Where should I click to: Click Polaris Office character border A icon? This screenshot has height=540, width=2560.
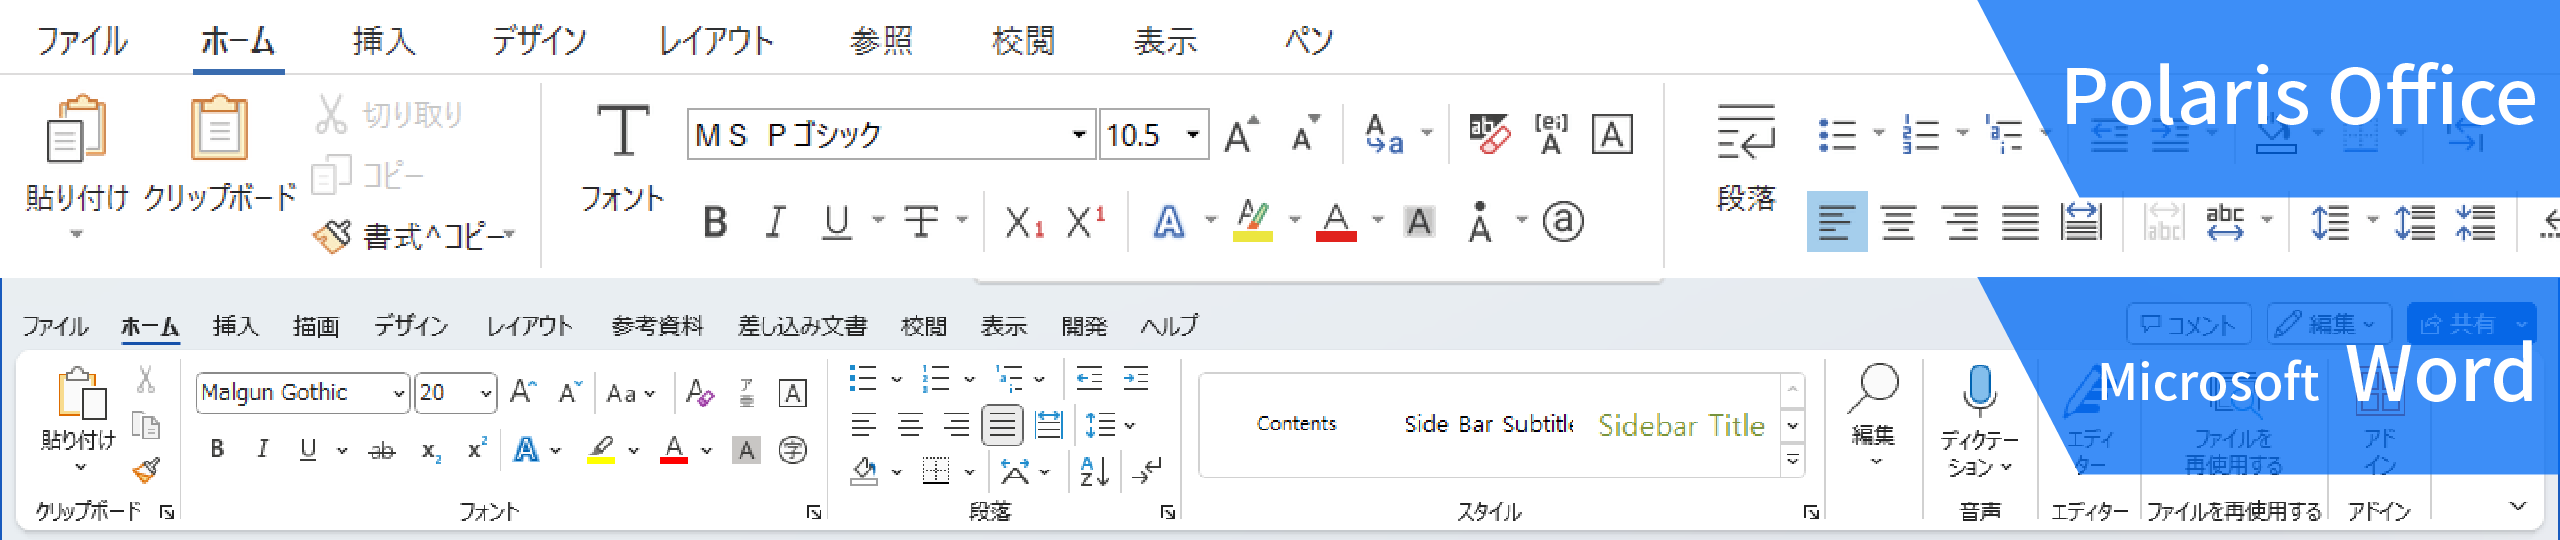(1612, 134)
